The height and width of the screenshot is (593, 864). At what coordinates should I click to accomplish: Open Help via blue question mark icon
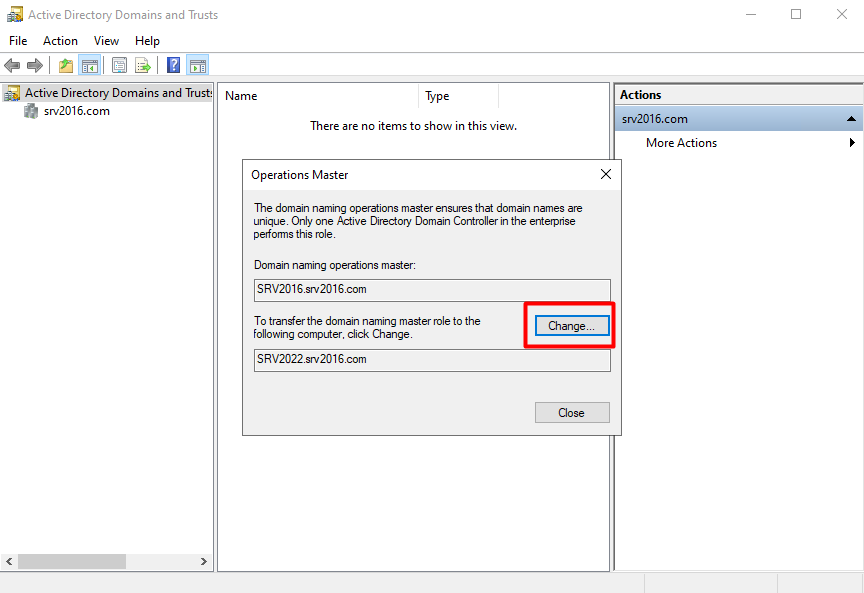click(174, 66)
